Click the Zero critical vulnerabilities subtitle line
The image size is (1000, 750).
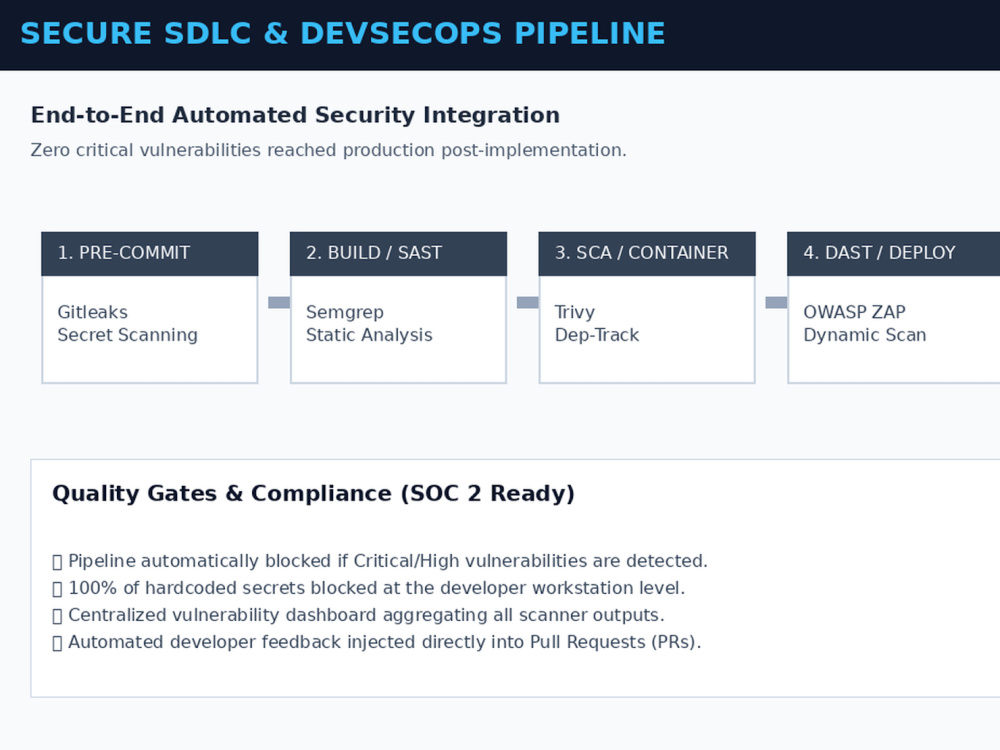point(328,151)
